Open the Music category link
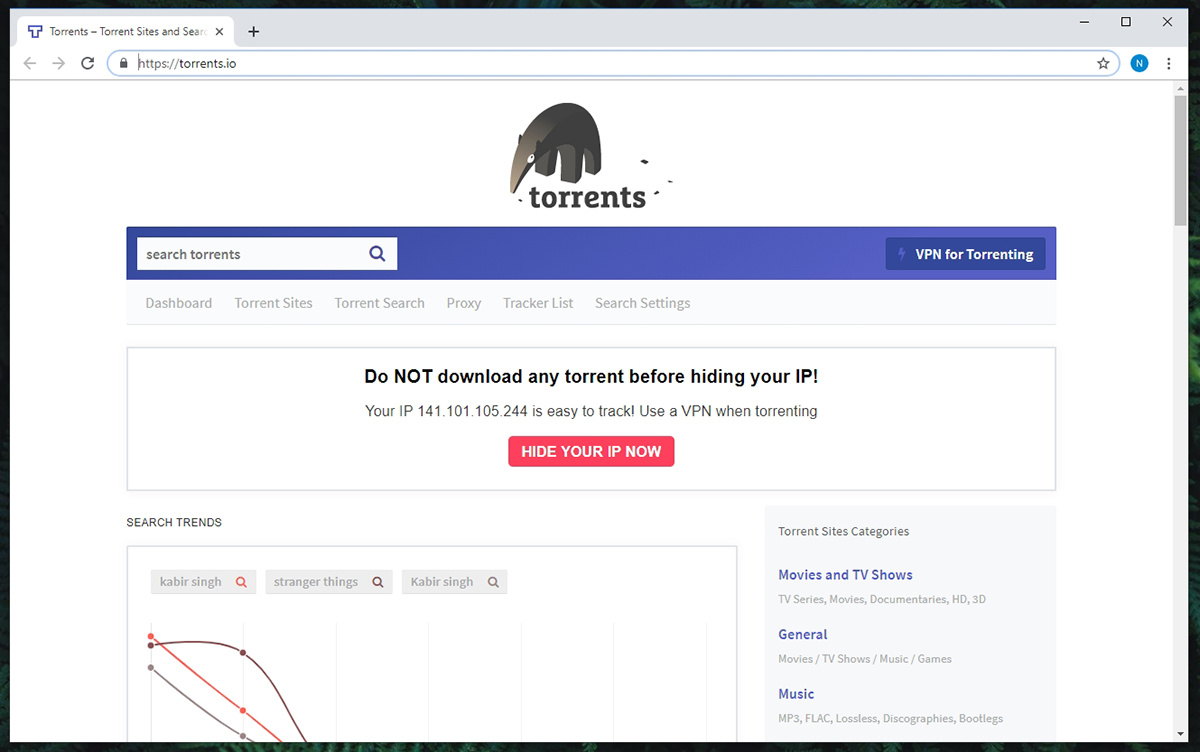1200x752 pixels. [797, 694]
